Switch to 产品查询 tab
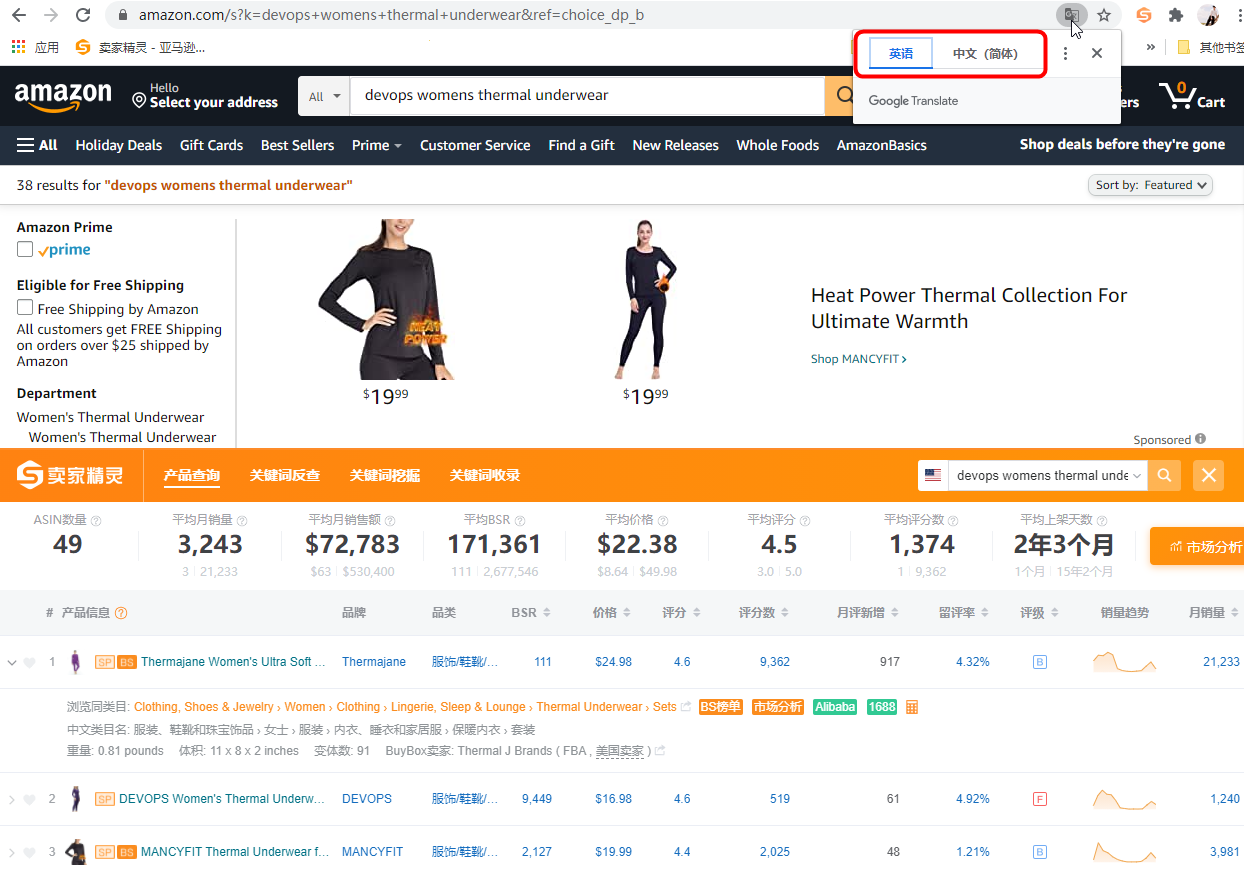Image resolution: width=1244 pixels, height=875 pixels. 192,475
